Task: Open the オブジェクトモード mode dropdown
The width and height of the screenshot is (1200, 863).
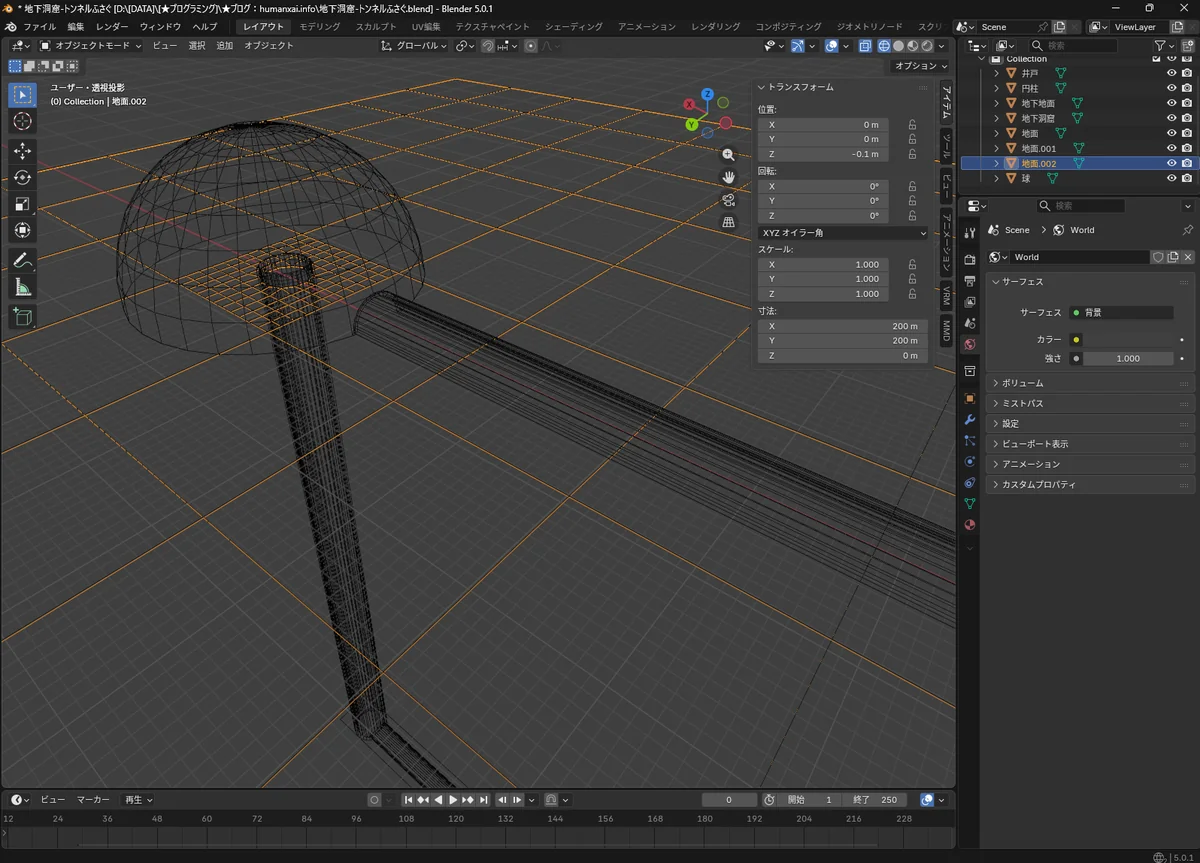Action: point(91,46)
